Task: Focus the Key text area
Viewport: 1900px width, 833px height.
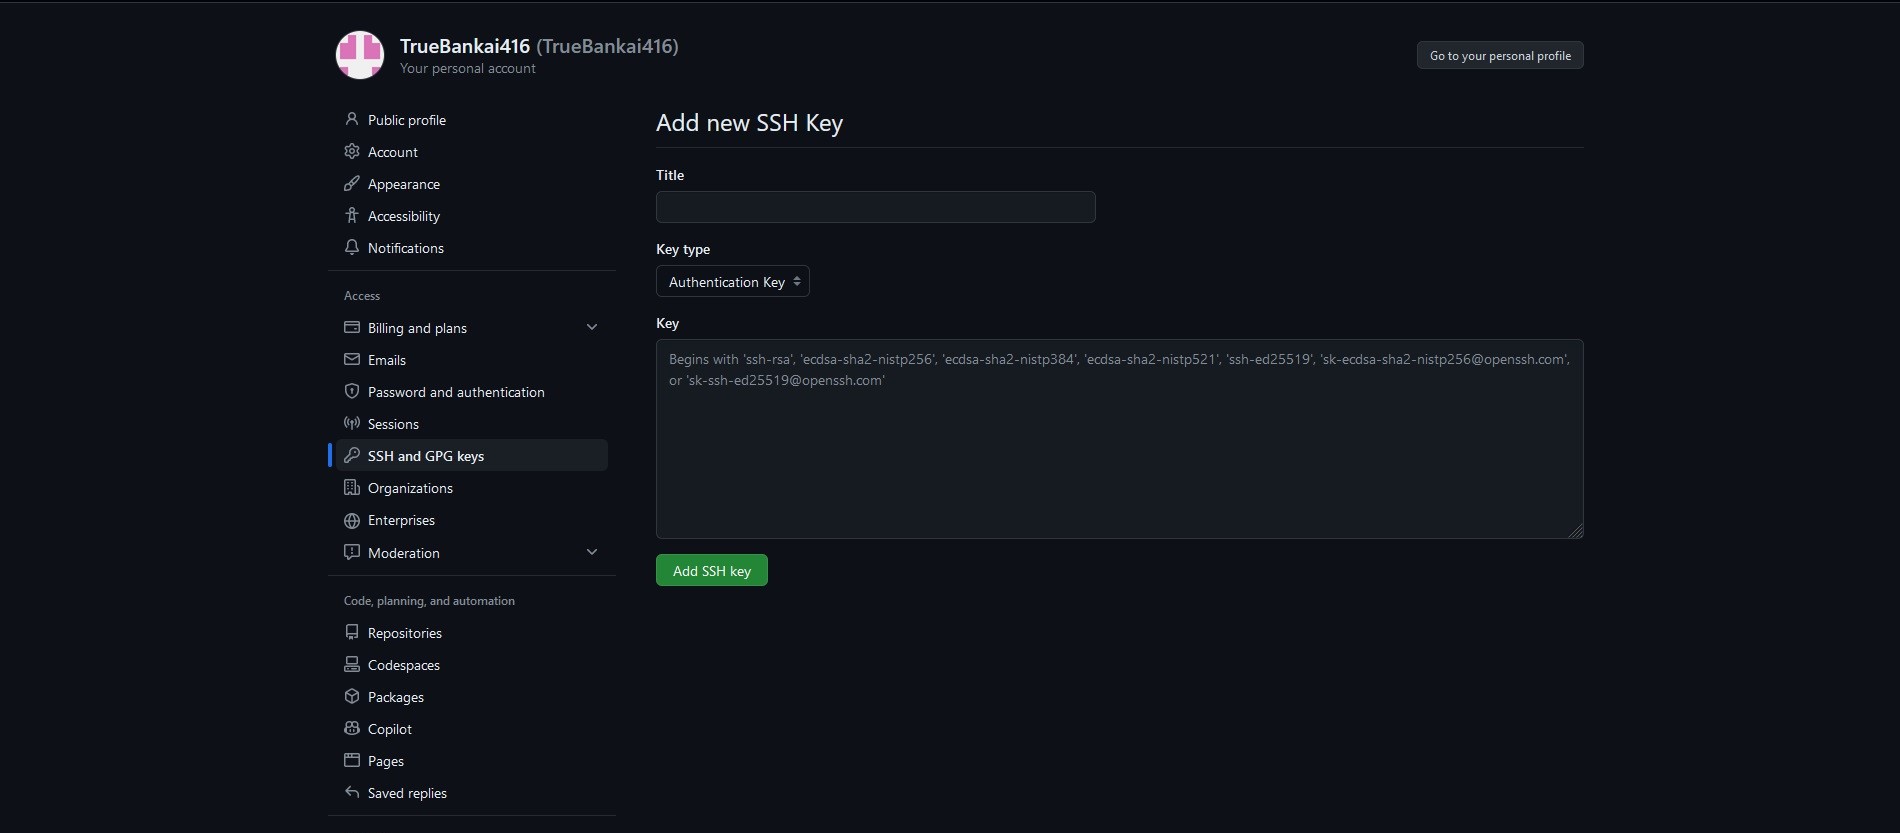Action: tap(1120, 439)
